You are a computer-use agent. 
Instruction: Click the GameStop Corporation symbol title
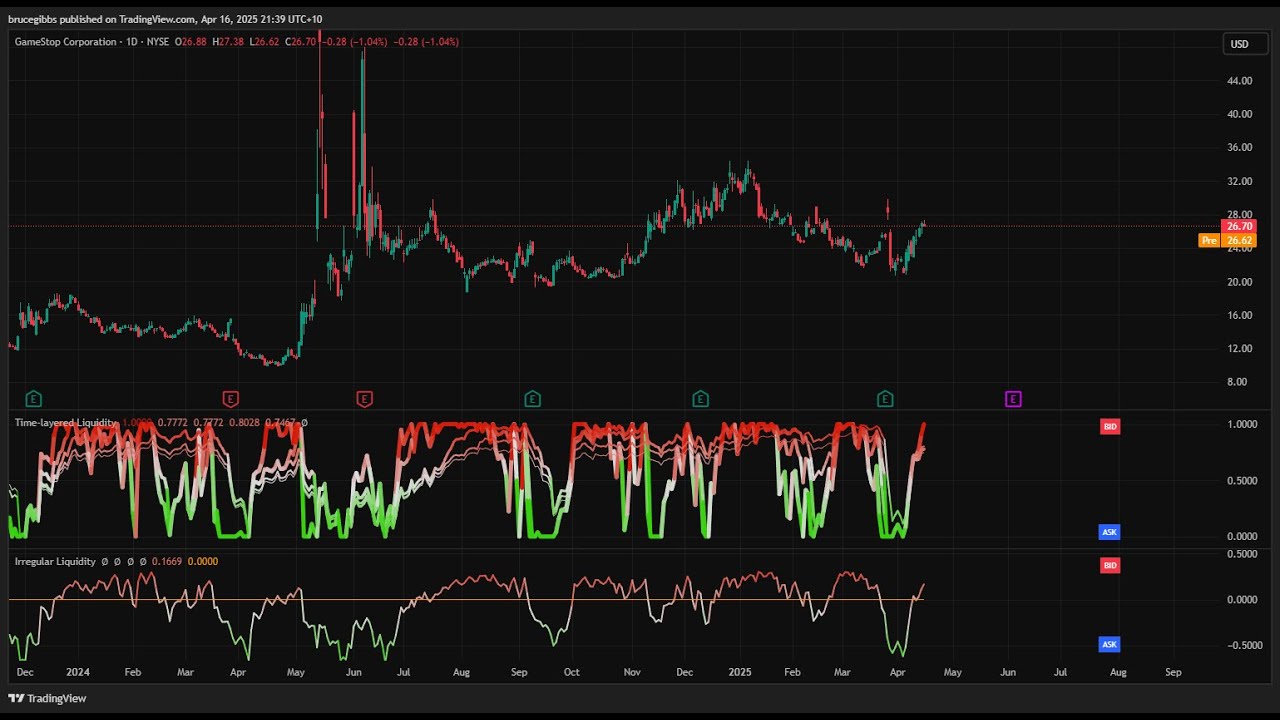[x=65, y=42]
